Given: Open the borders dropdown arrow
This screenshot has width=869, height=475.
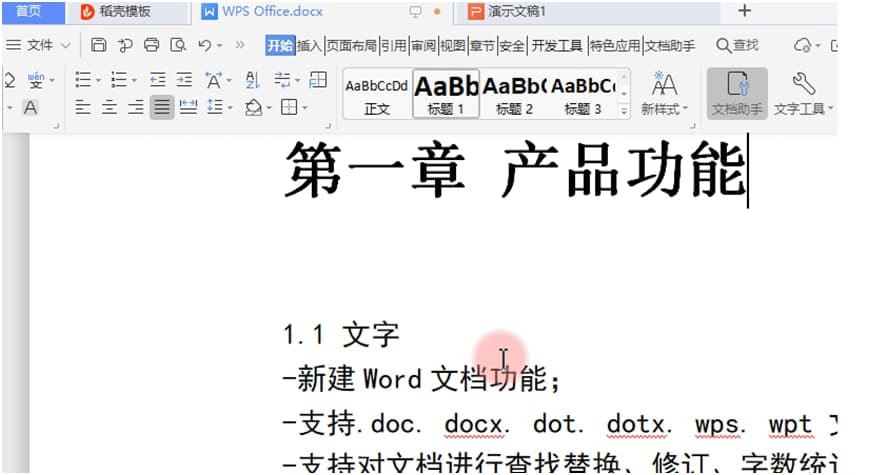Looking at the screenshot, I should click(305, 108).
